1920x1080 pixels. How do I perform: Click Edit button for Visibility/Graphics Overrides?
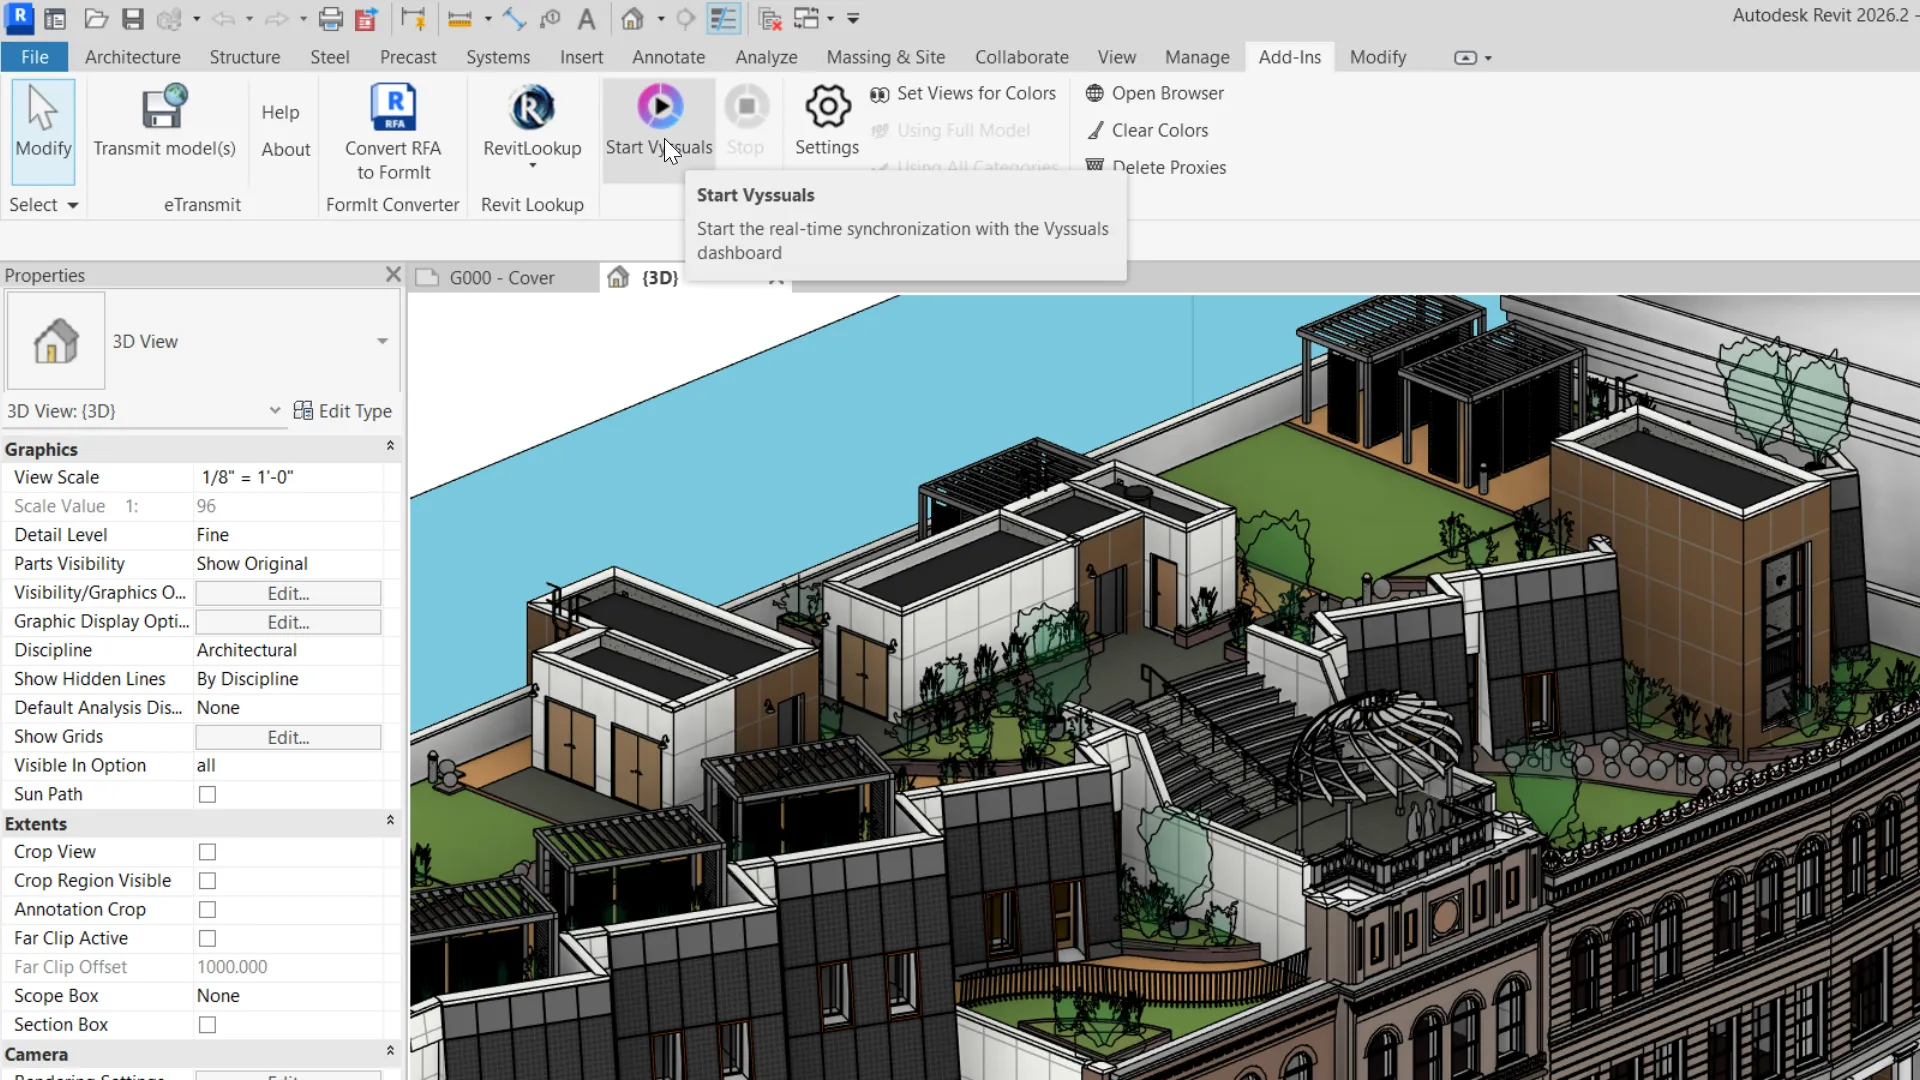coord(288,594)
